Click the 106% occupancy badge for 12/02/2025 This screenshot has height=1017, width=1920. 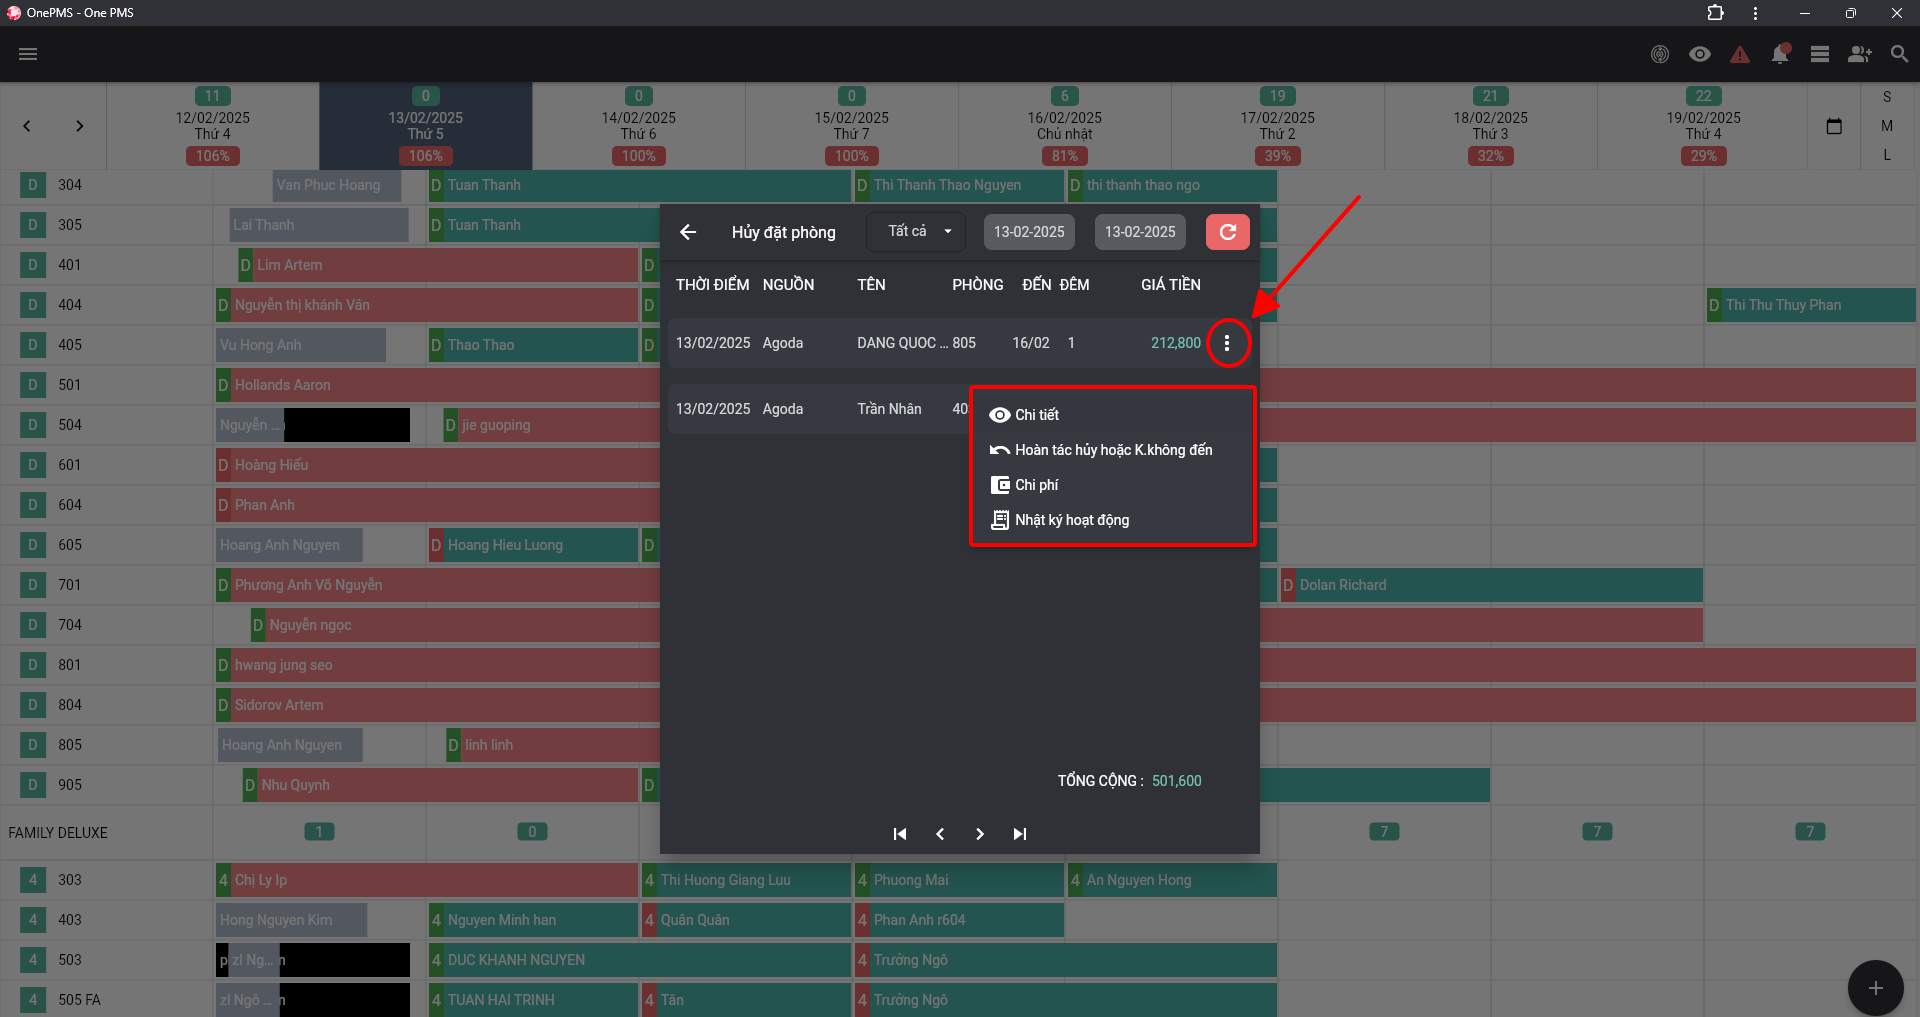[x=213, y=156]
